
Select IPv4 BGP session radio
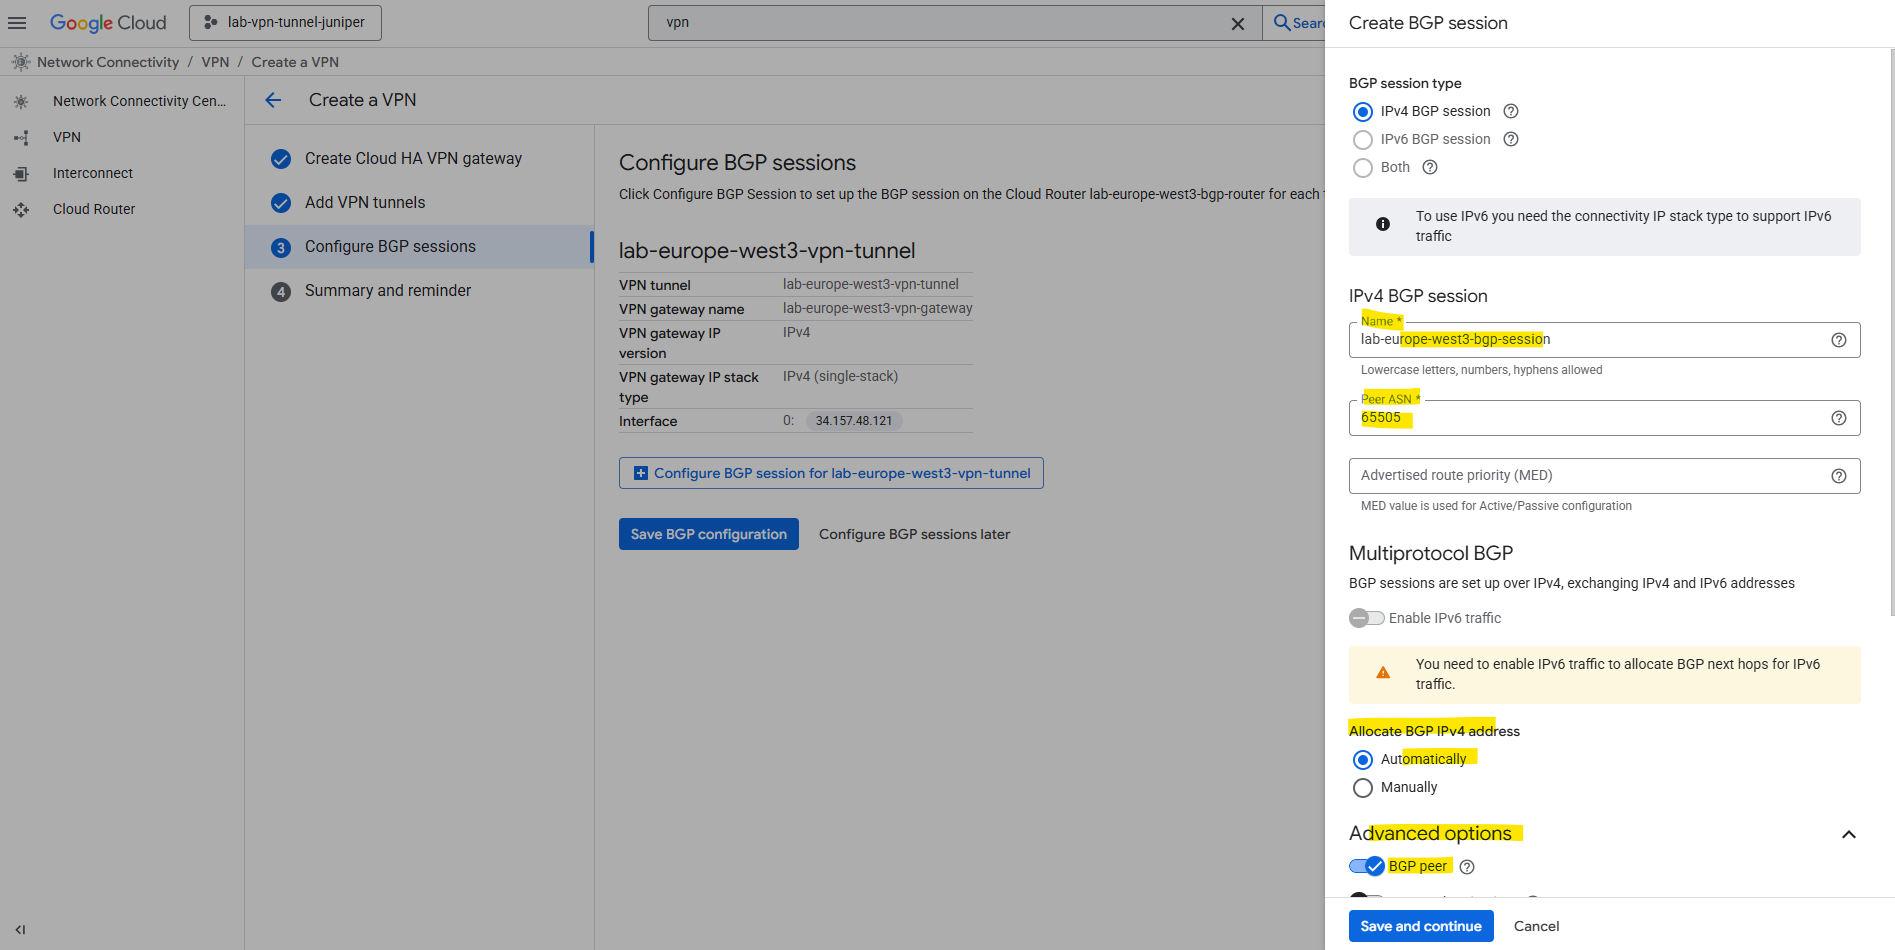(1362, 111)
